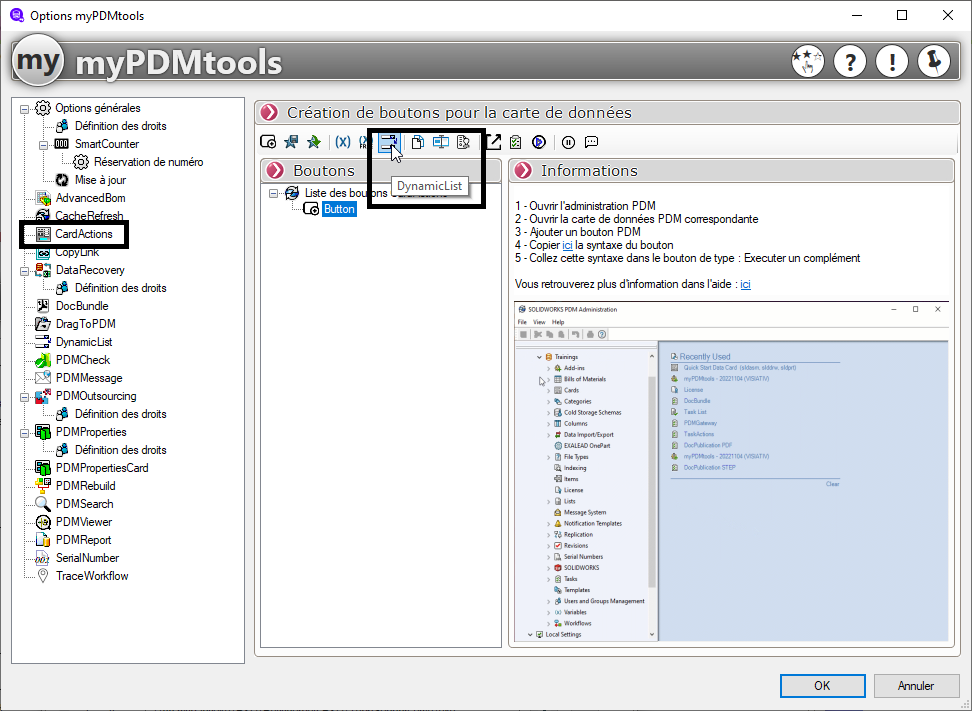Screen dimensions: 972x711
Task: Click the star rating icon in header
Action: (807, 62)
